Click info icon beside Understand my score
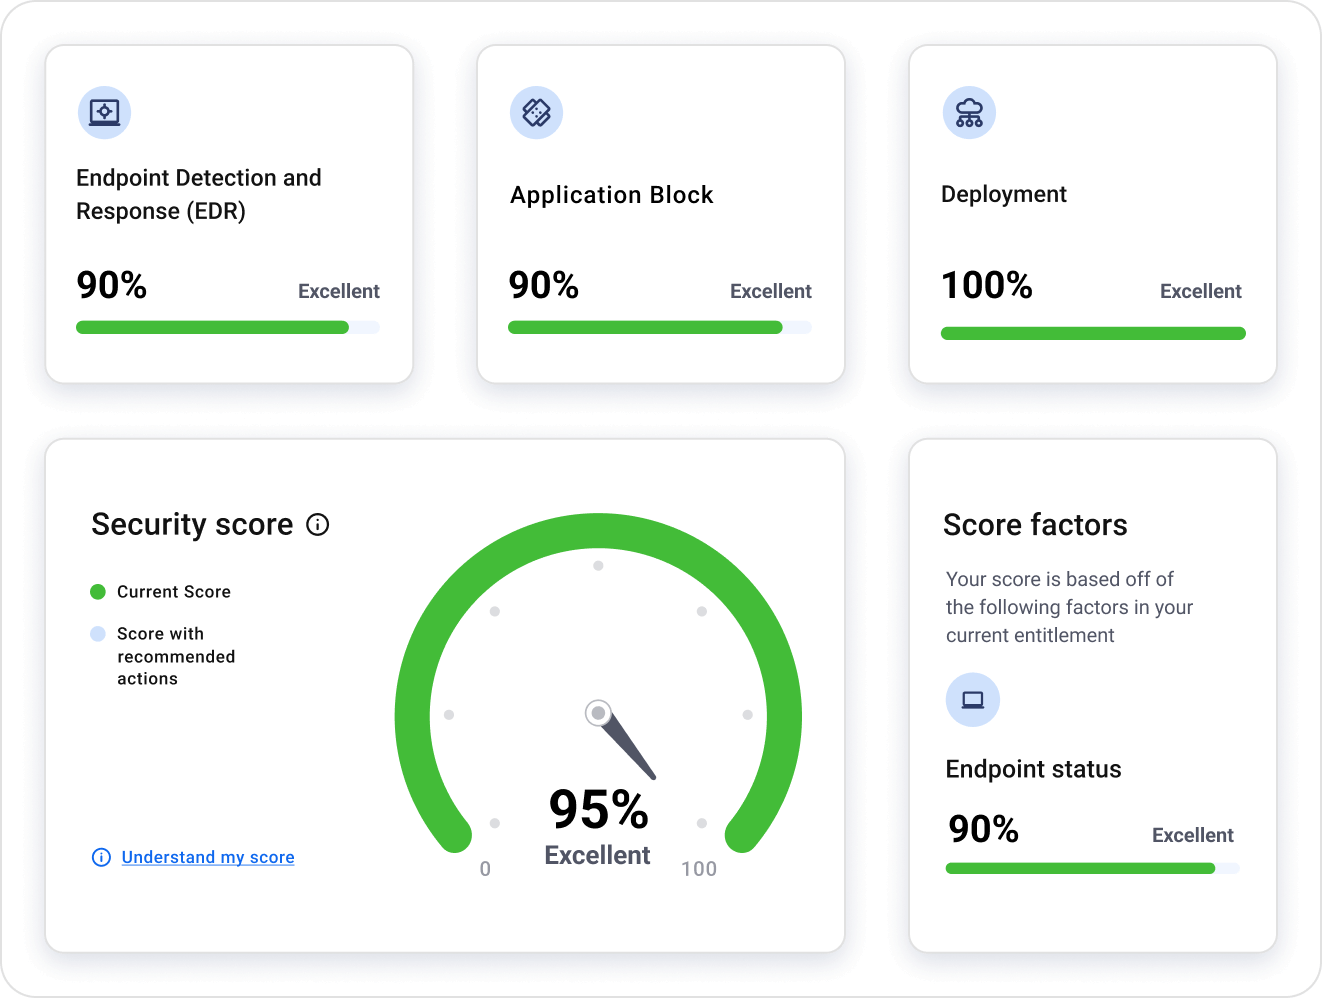The height and width of the screenshot is (998, 1322). [101, 857]
